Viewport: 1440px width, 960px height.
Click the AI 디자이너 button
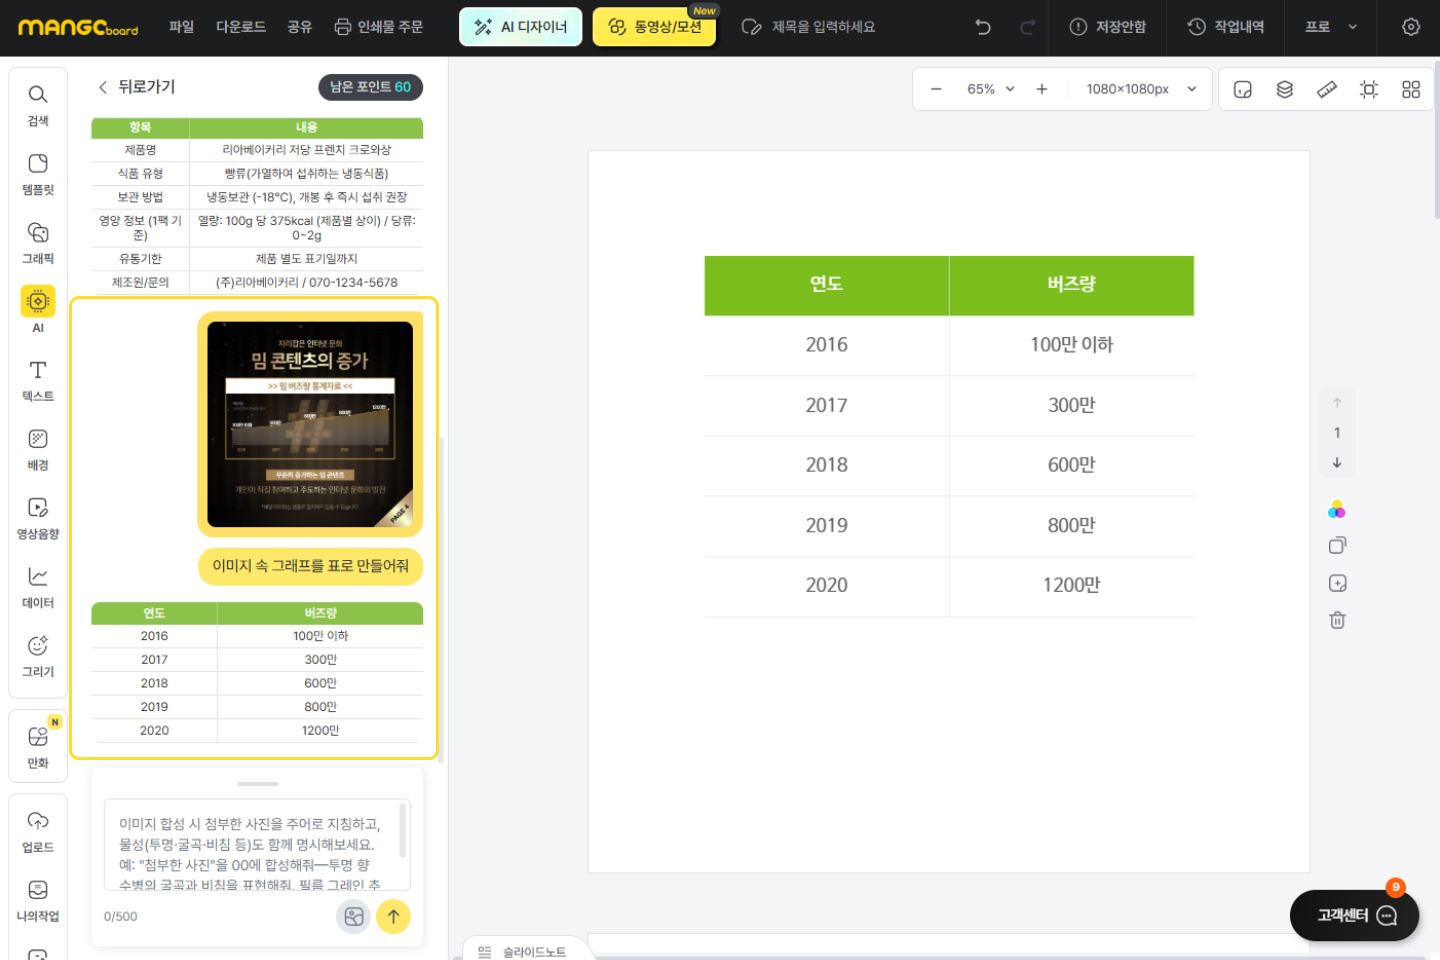[520, 27]
